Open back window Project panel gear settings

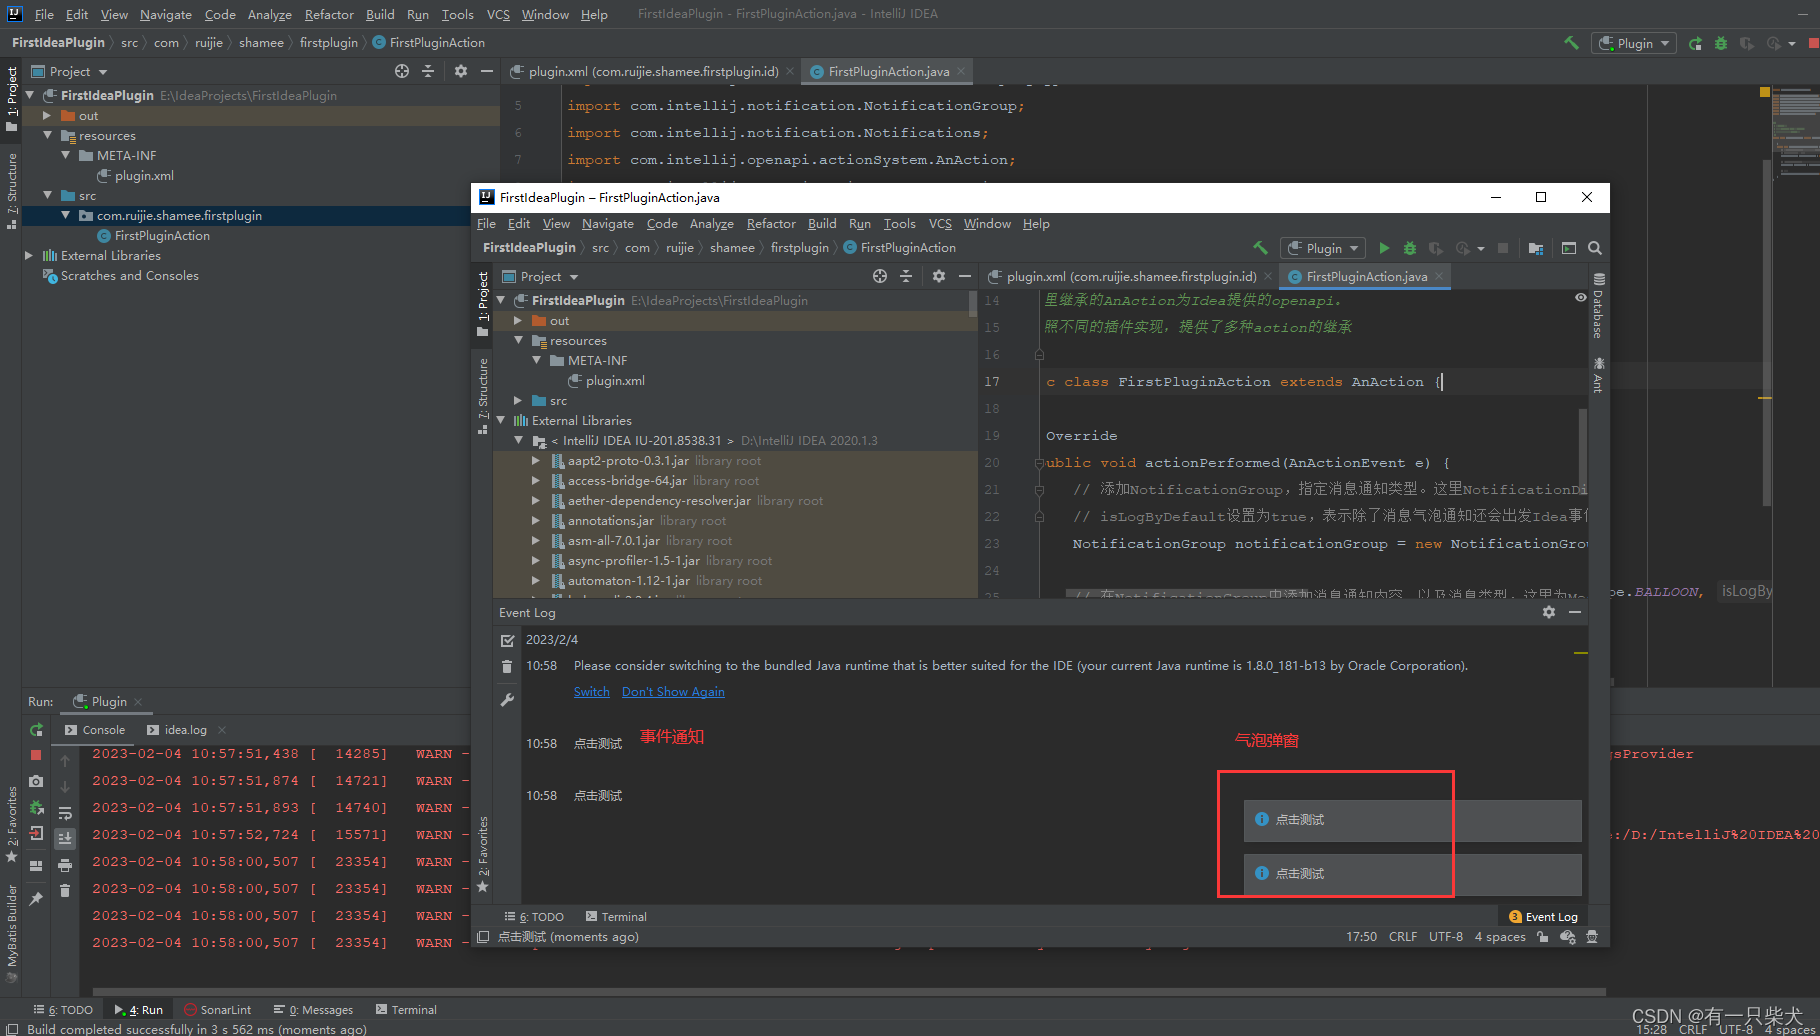(x=461, y=71)
